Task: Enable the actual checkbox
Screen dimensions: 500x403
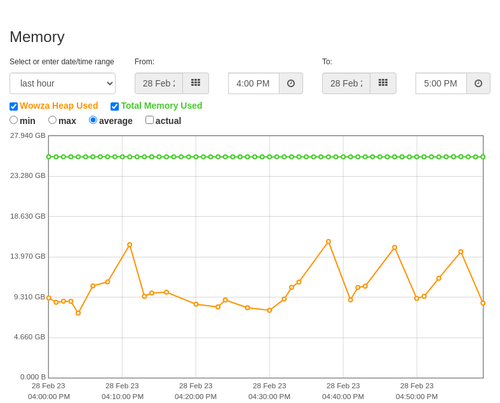Action: click(150, 120)
